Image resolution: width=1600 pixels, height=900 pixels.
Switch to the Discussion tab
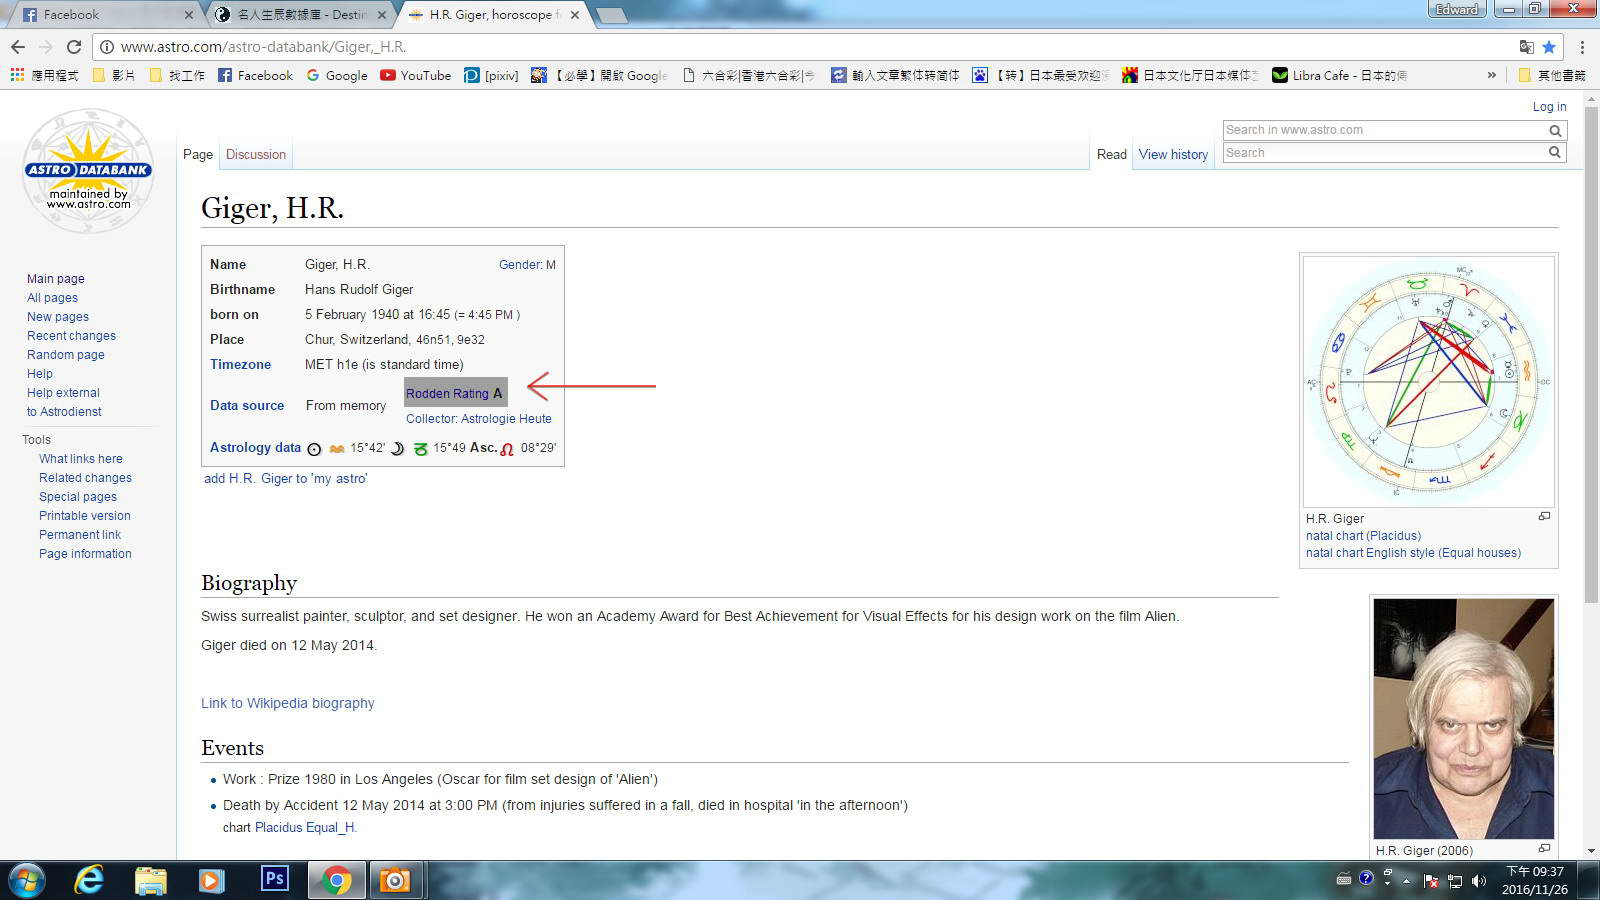pyautogui.click(x=255, y=154)
